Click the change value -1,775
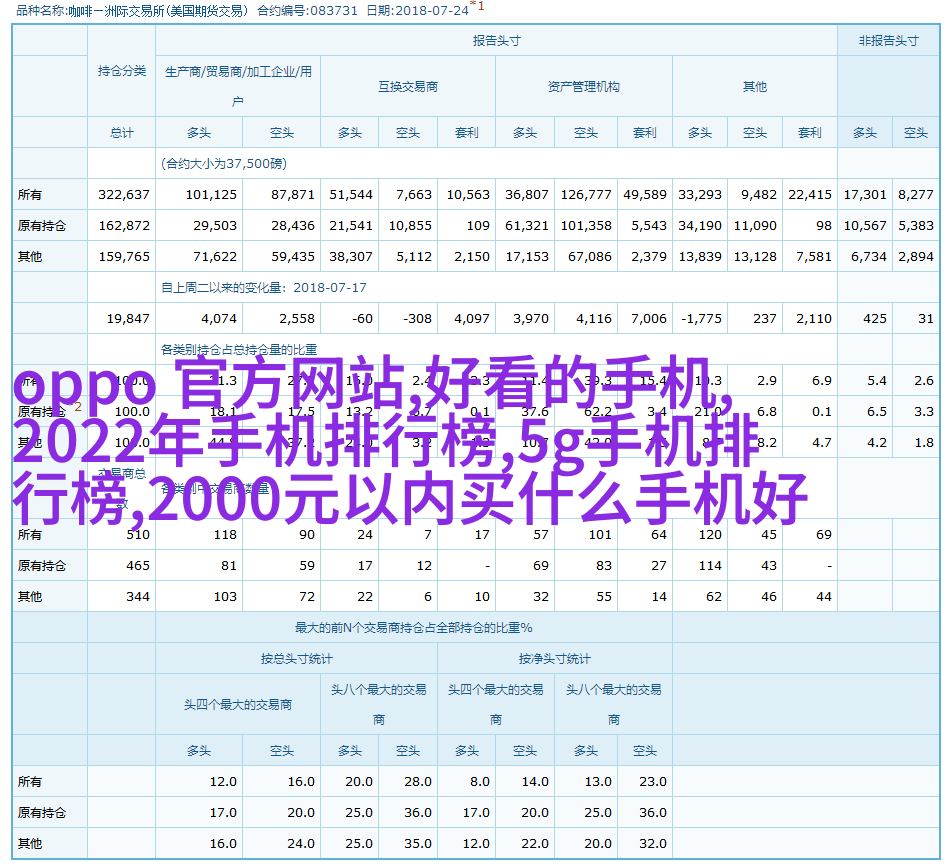The image size is (950, 867). coord(701,318)
